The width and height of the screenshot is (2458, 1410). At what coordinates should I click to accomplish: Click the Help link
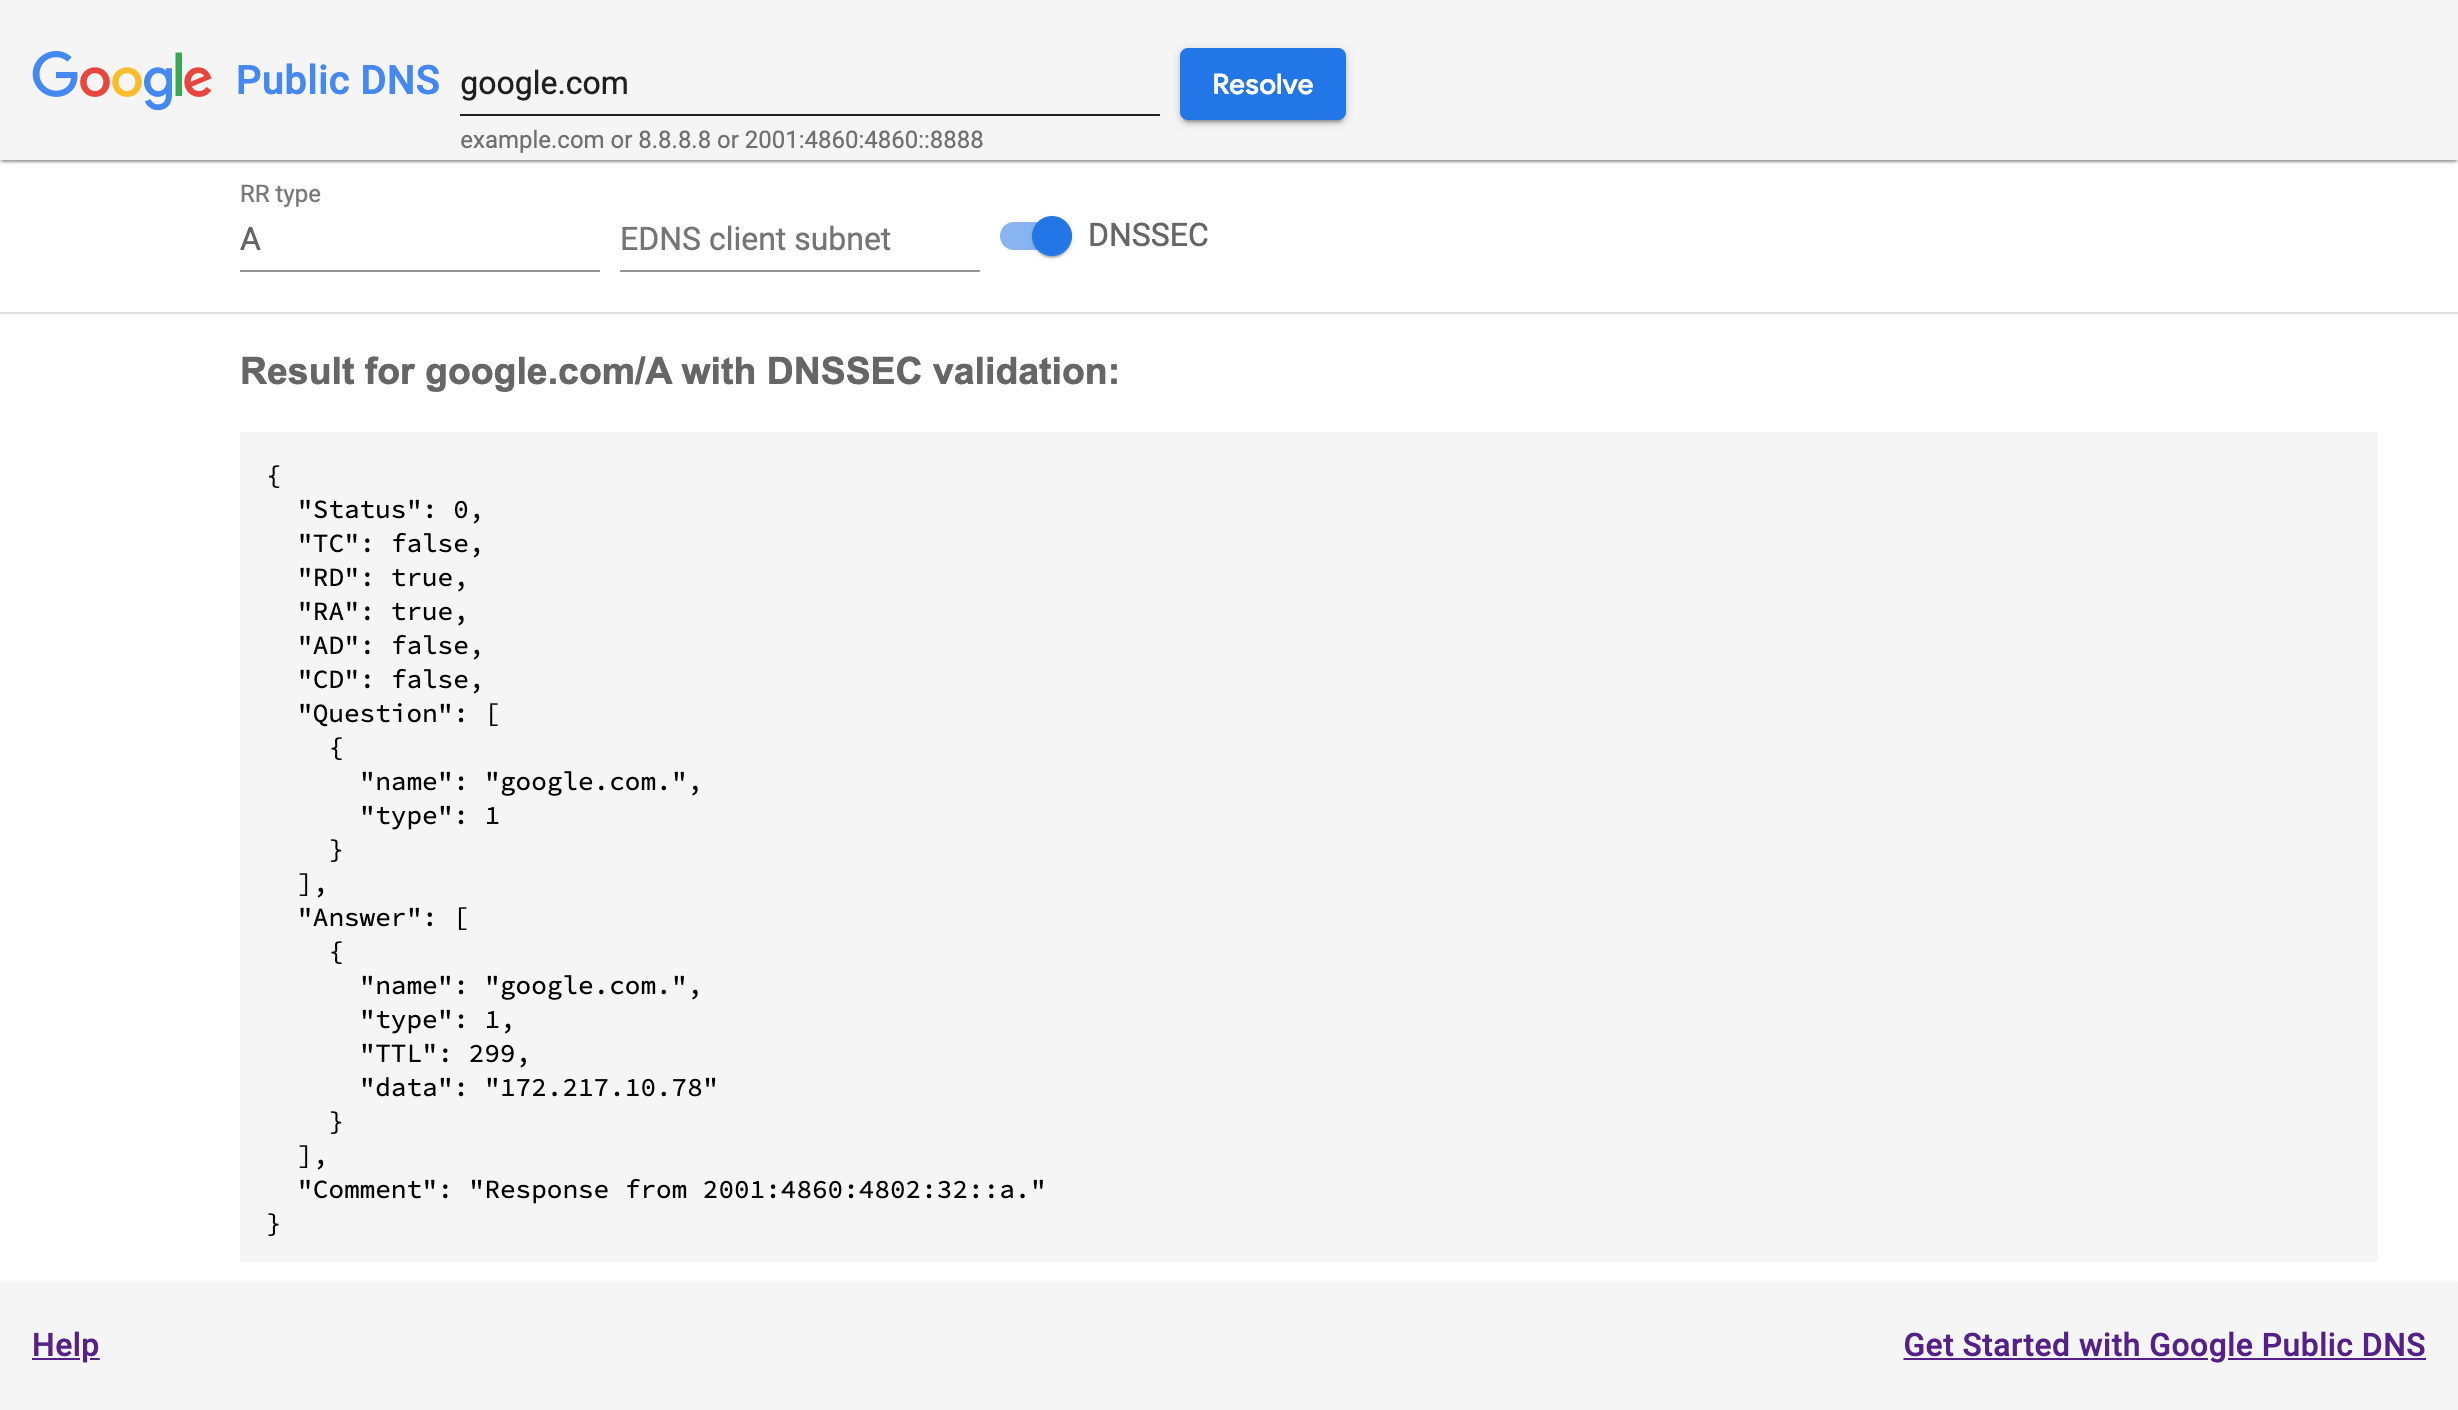point(64,1344)
